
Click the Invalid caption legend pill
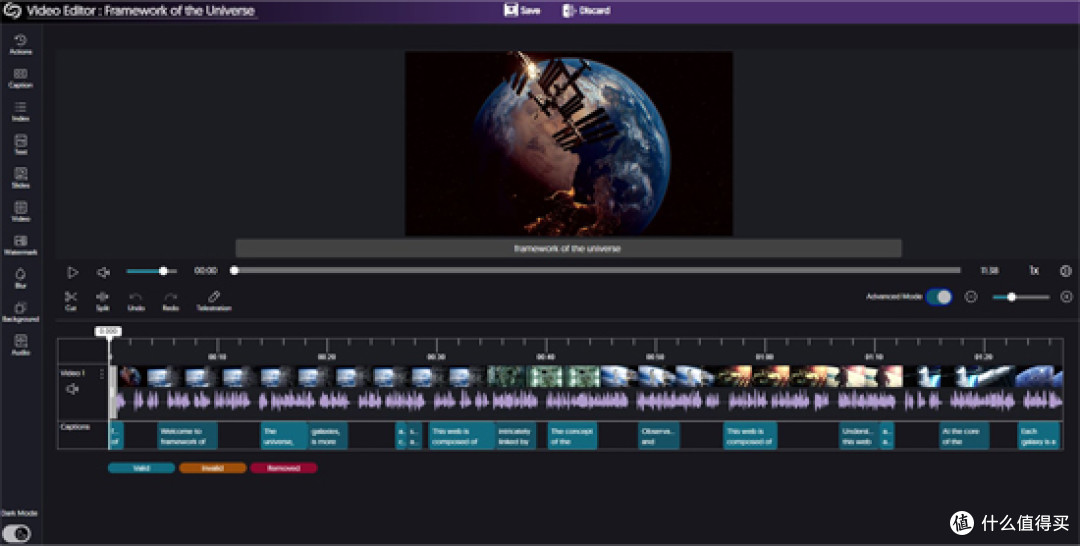click(x=212, y=468)
